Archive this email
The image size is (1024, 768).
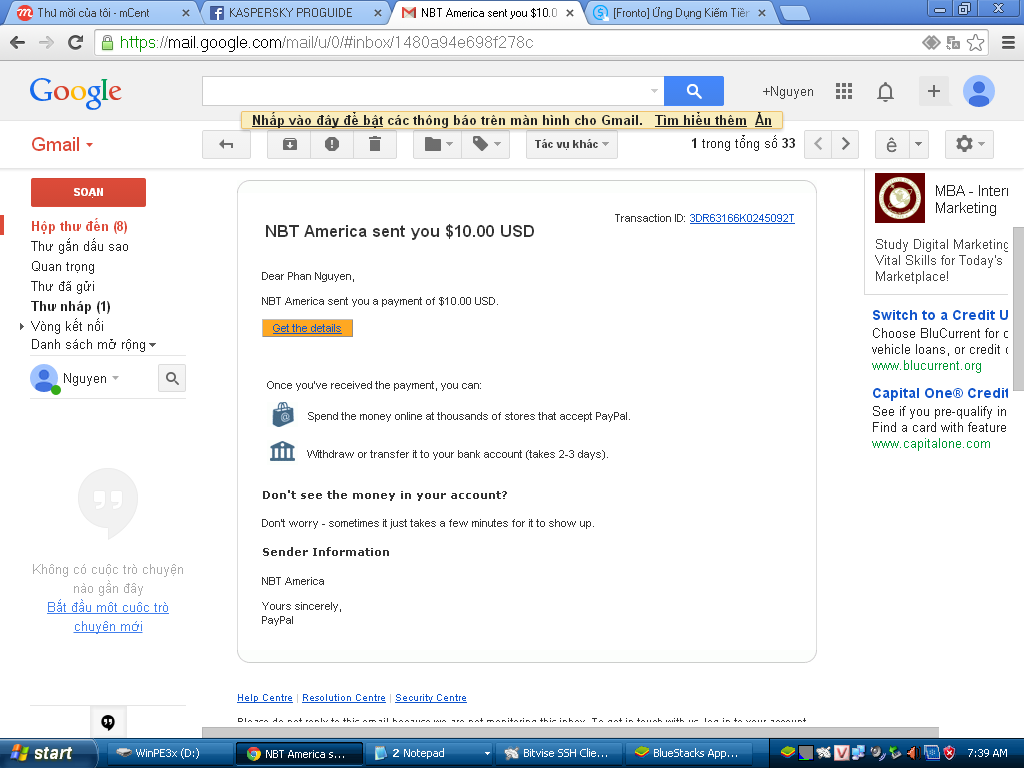(289, 144)
